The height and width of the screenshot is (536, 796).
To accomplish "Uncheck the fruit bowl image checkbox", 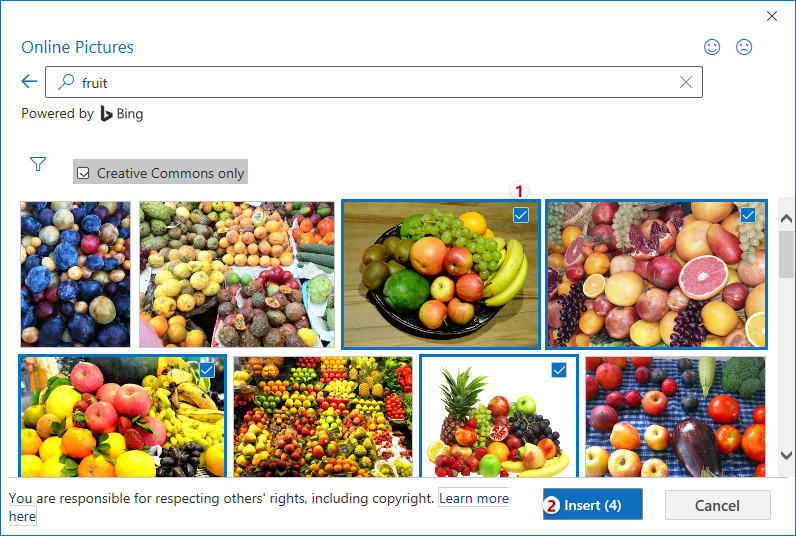I will click(521, 215).
